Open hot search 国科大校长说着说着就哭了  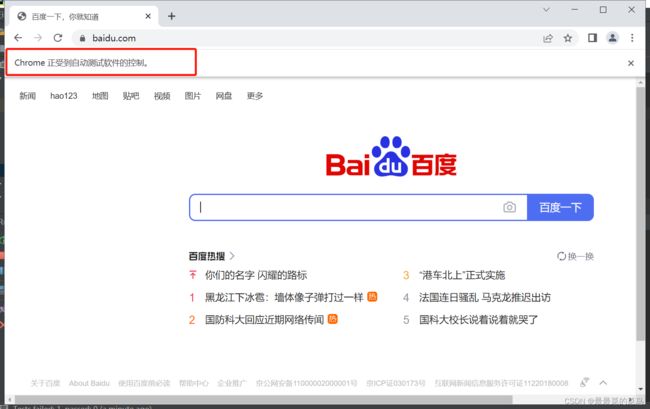click(478, 320)
